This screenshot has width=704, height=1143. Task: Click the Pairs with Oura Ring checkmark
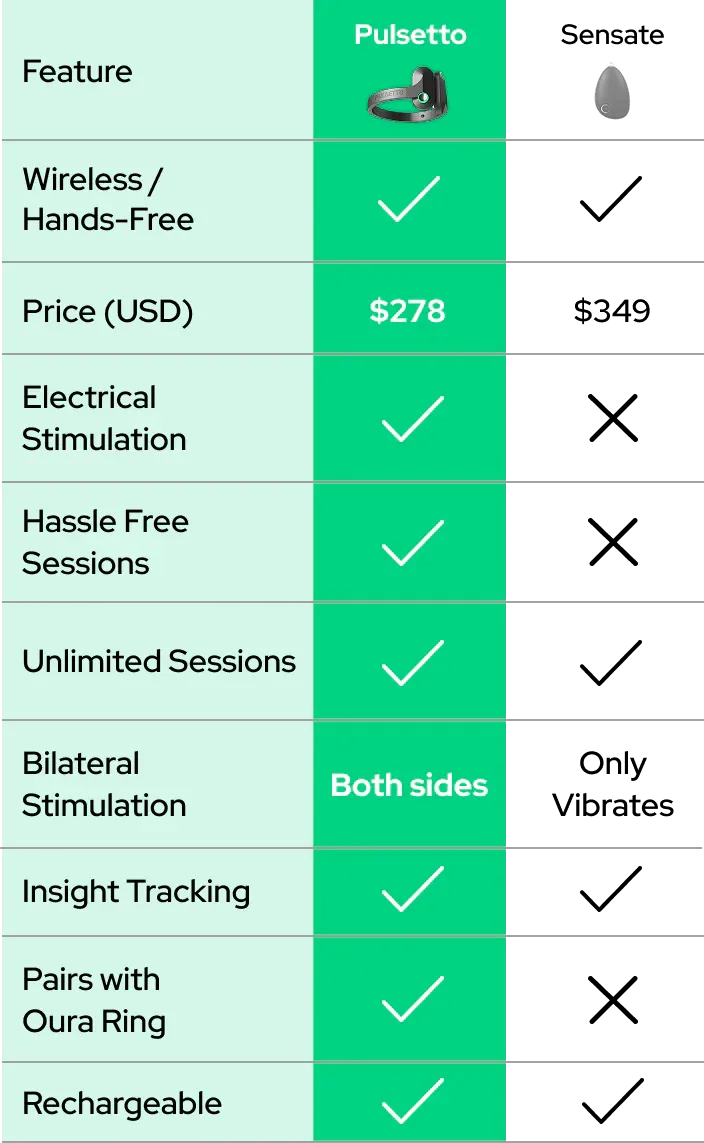click(x=410, y=999)
